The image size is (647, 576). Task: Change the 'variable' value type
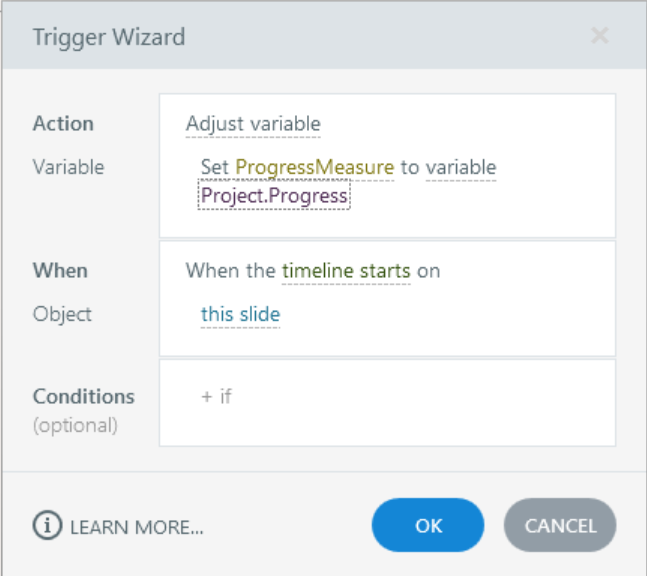tap(461, 167)
